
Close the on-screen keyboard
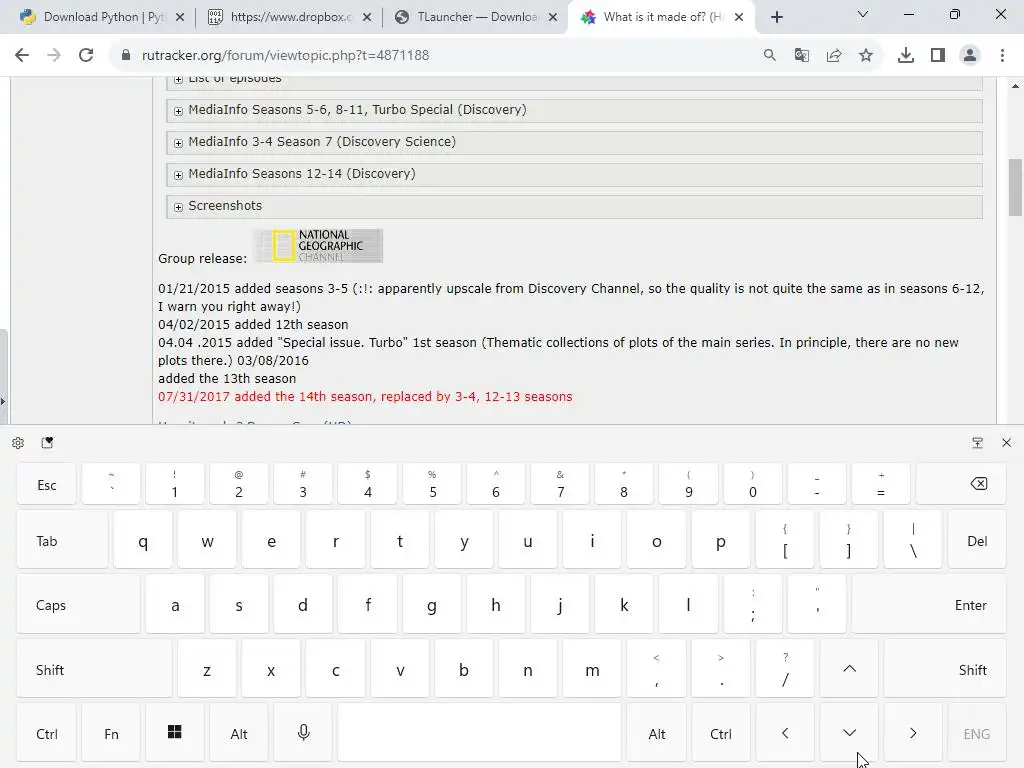point(1006,443)
